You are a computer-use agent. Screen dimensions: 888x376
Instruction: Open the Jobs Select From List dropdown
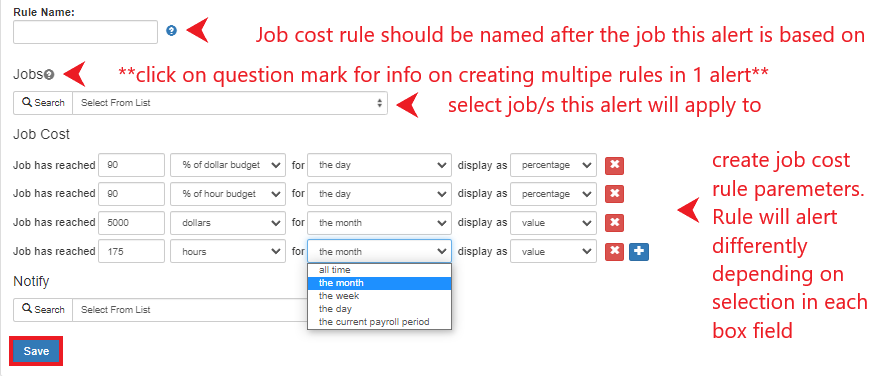click(230, 103)
